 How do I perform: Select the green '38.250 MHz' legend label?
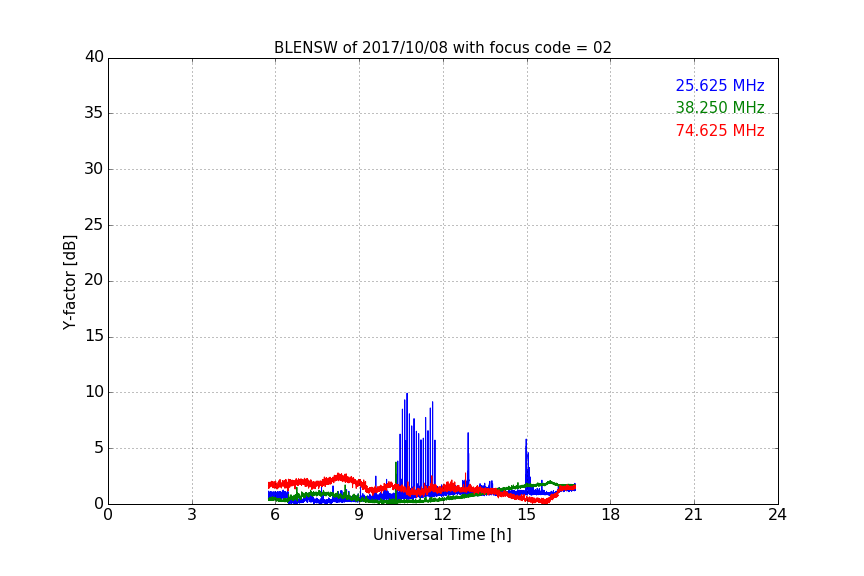[720, 107]
